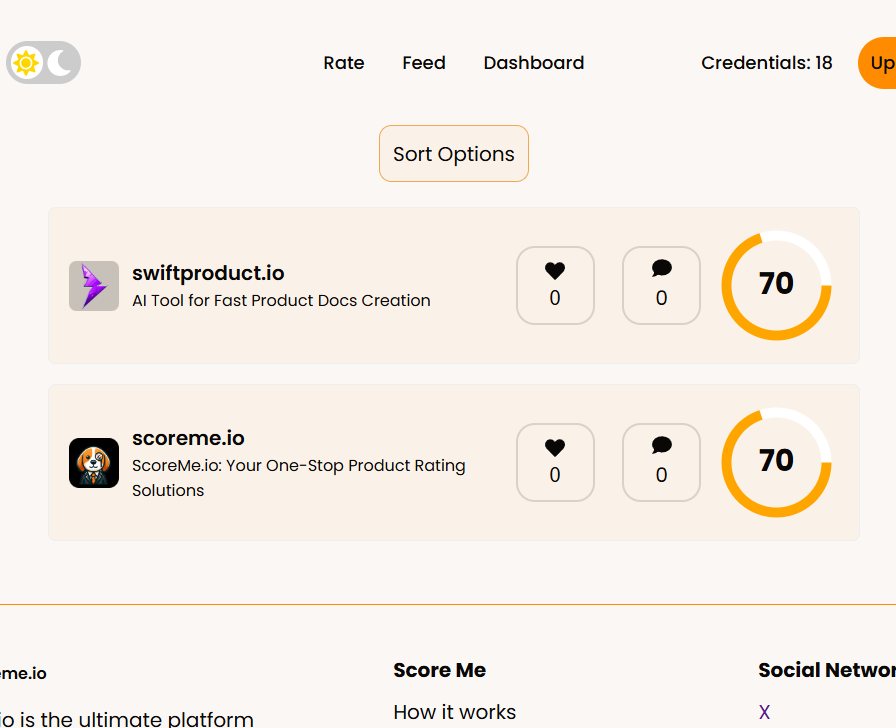896x728 pixels.
Task: Click the swiftproduct.io lightning bolt logo
Action: click(x=94, y=286)
